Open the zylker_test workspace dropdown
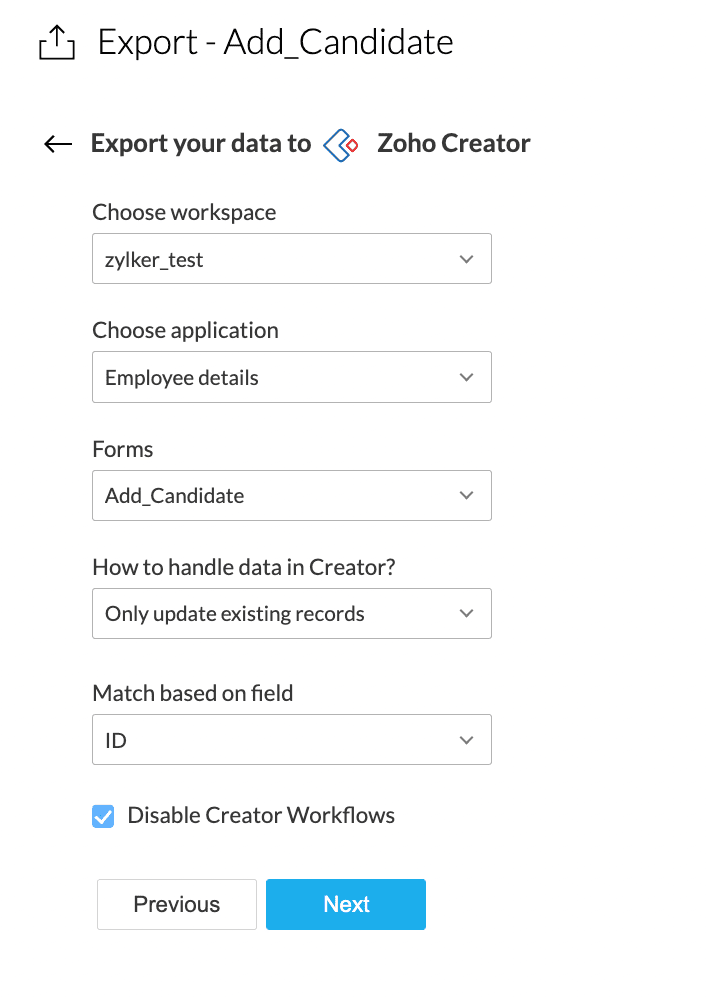The image size is (708, 1000). click(x=291, y=259)
